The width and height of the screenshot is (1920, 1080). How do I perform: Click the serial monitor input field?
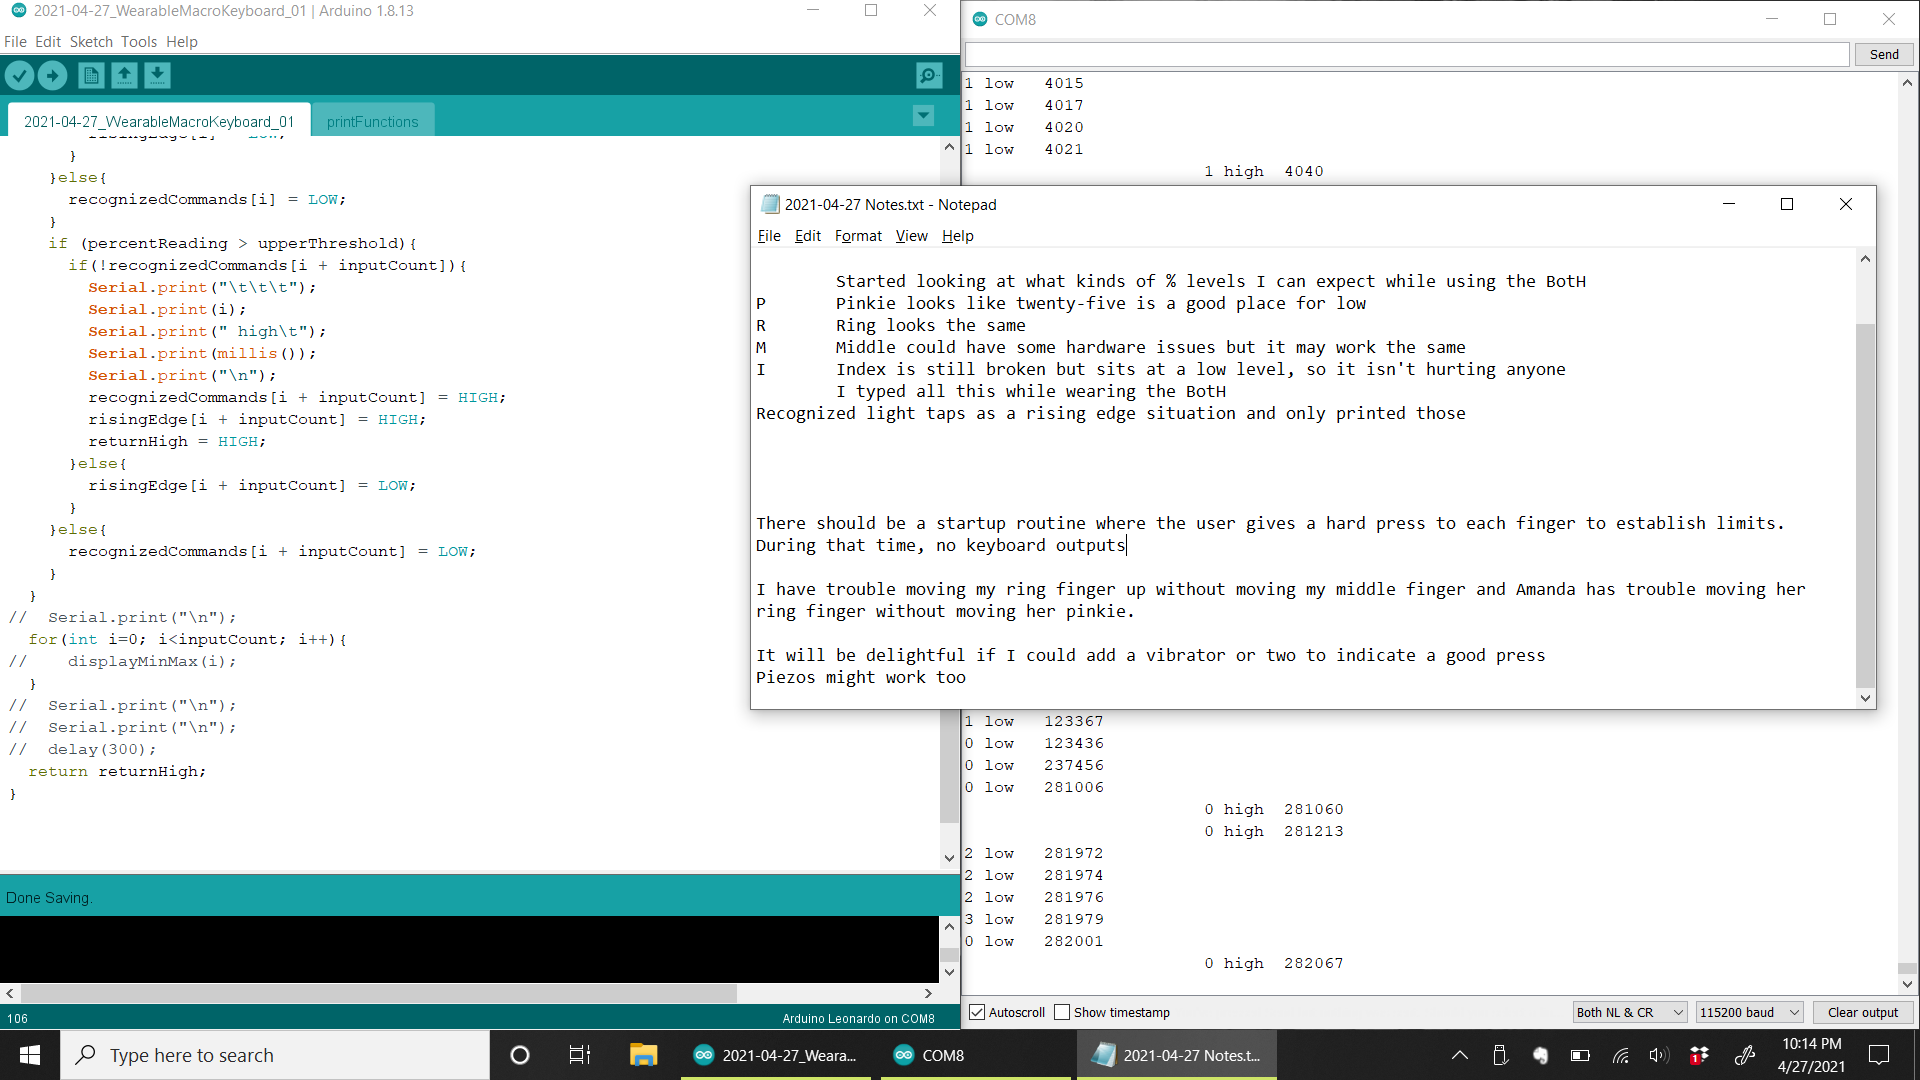point(1406,54)
